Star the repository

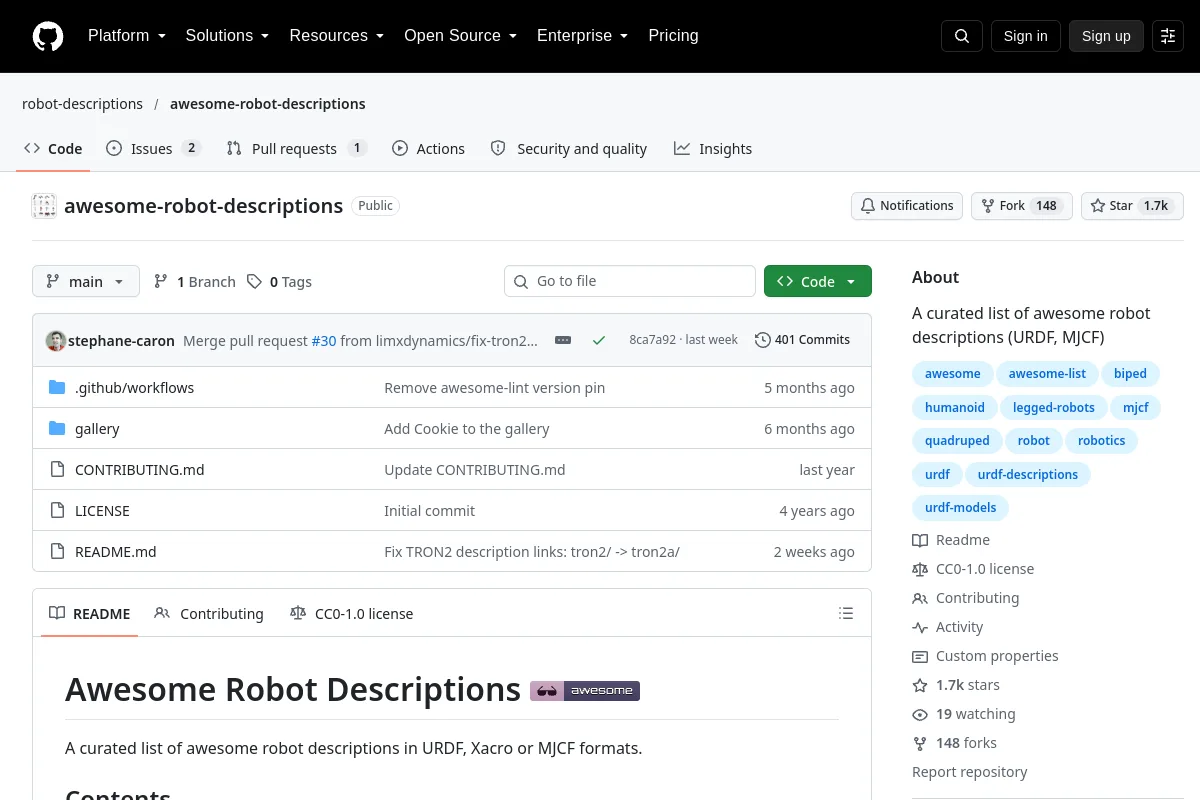[1132, 206]
